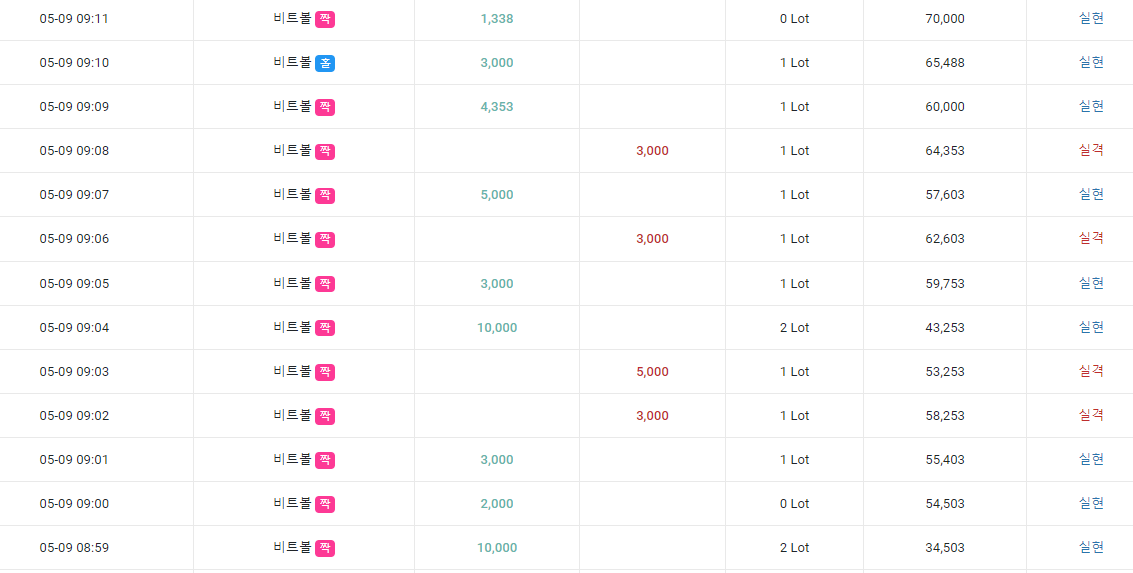This screenshot has width=1133, height=573.
Task: Click the pink 짝 badge in 09:08 row
Action: point(325,151)
